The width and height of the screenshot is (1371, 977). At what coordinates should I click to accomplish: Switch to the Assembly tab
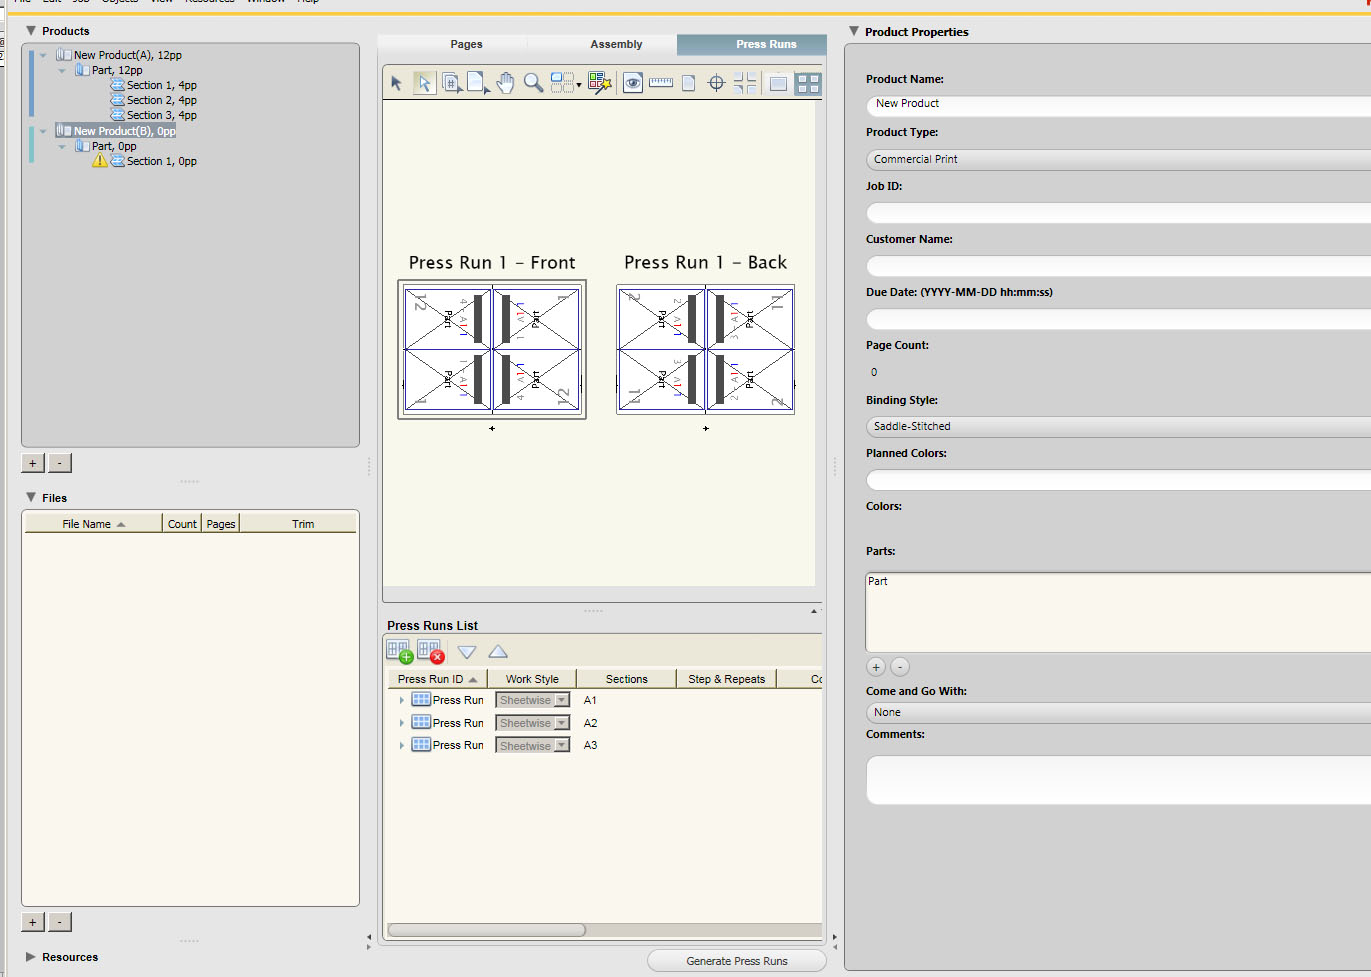[x=616, y=44]
